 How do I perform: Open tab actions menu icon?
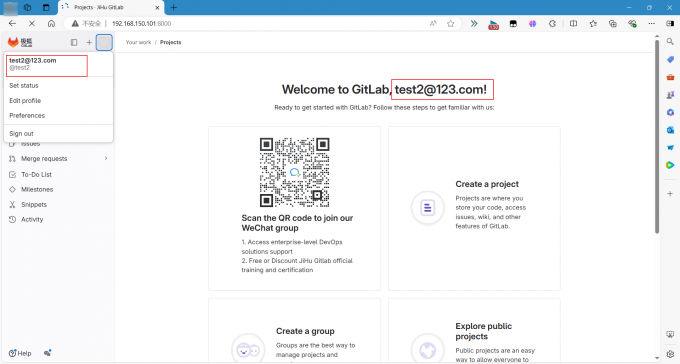(46, 7)
